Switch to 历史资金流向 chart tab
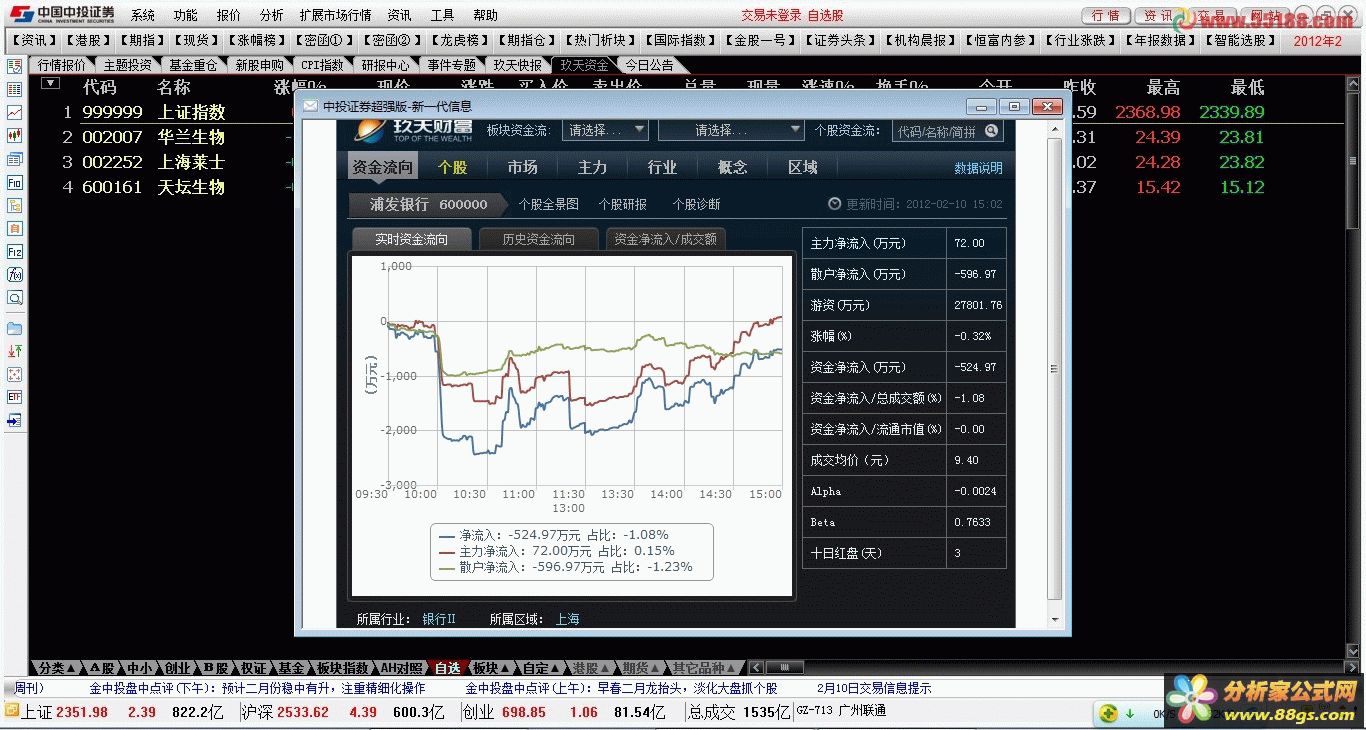Screen dimensions: 1366x730 [x=538, y=240]
